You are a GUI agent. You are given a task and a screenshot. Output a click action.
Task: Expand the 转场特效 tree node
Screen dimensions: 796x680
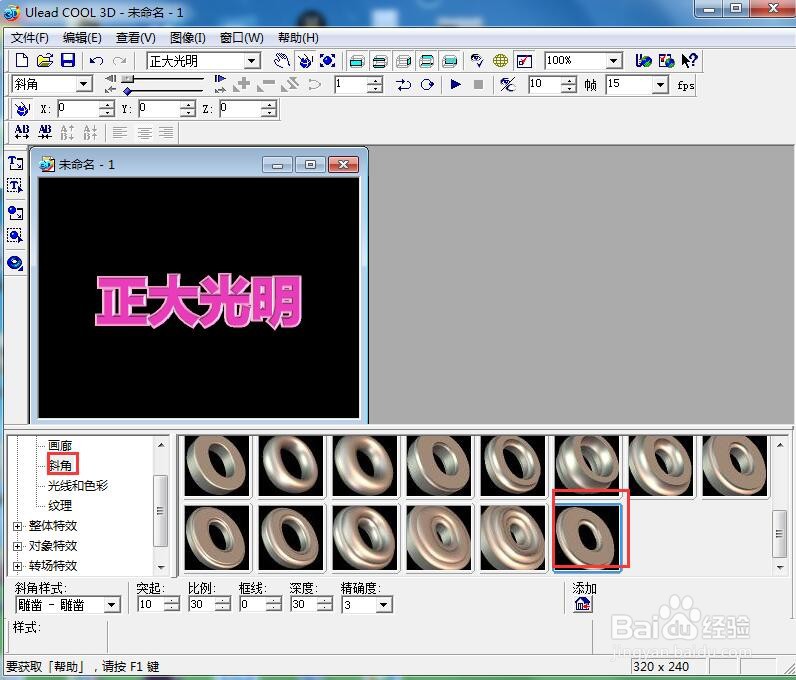pos(17,566)
